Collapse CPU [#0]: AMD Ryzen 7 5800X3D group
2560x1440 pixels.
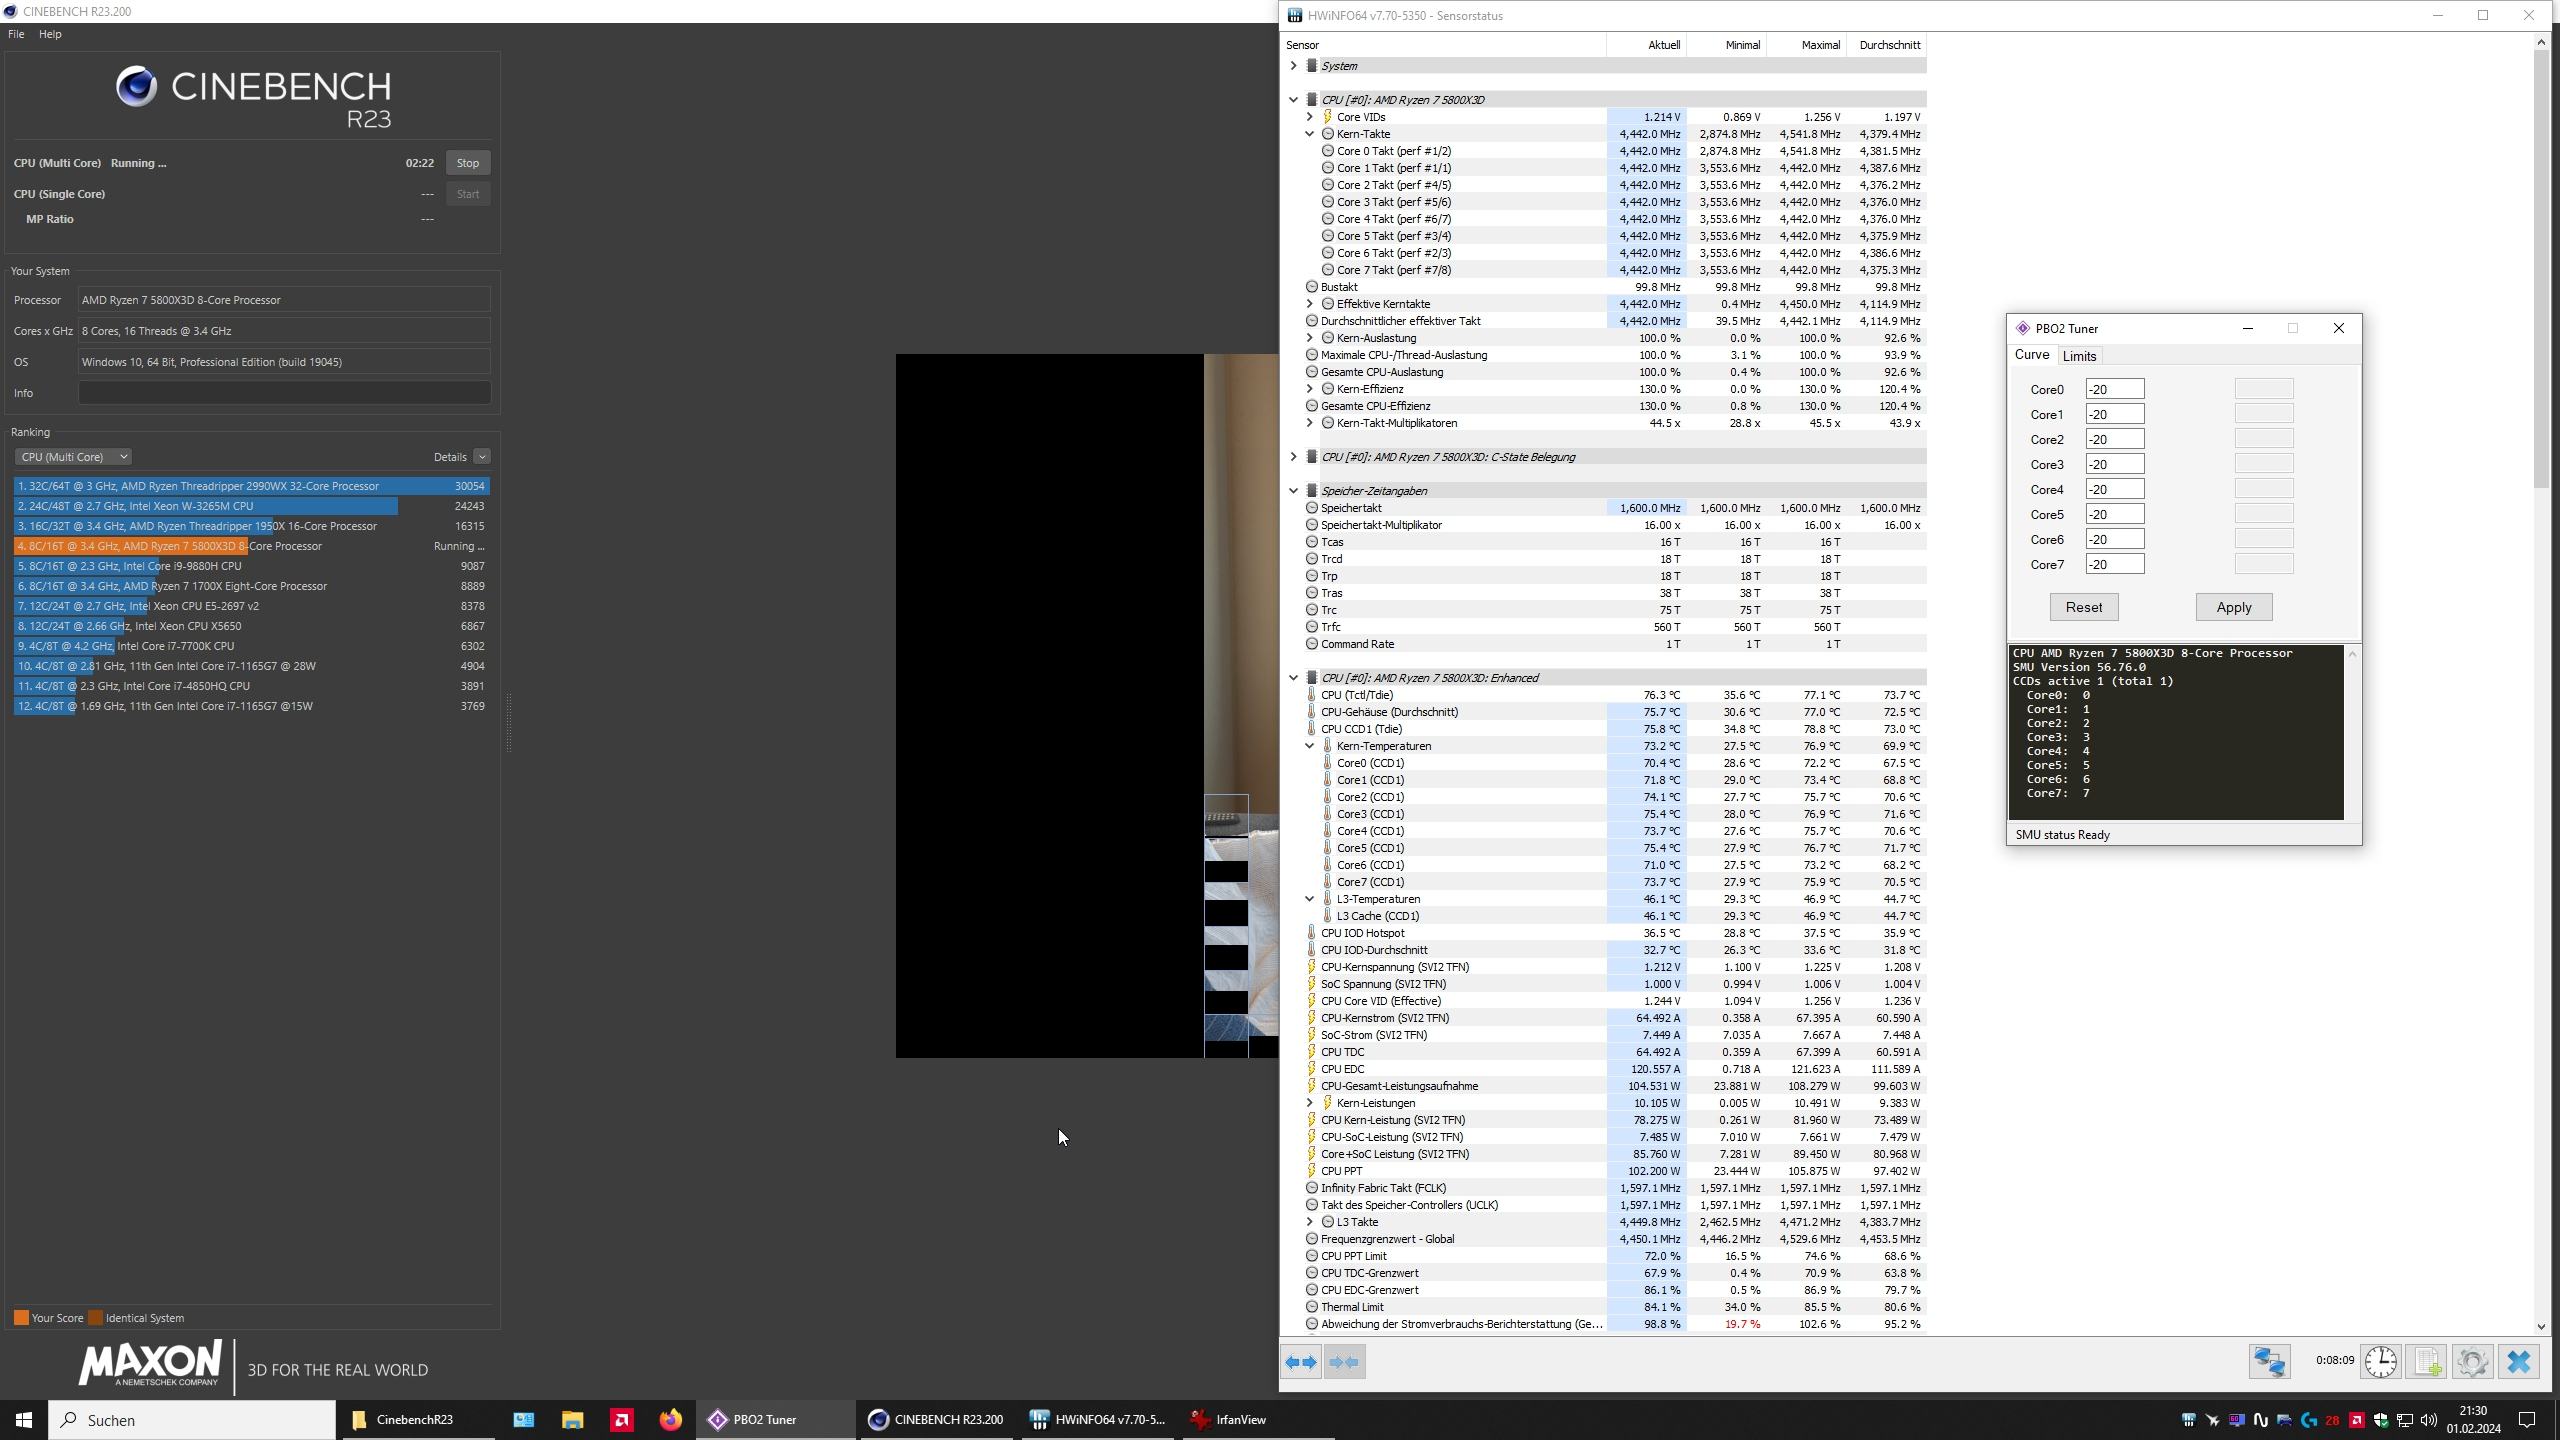coord(1293,100)
